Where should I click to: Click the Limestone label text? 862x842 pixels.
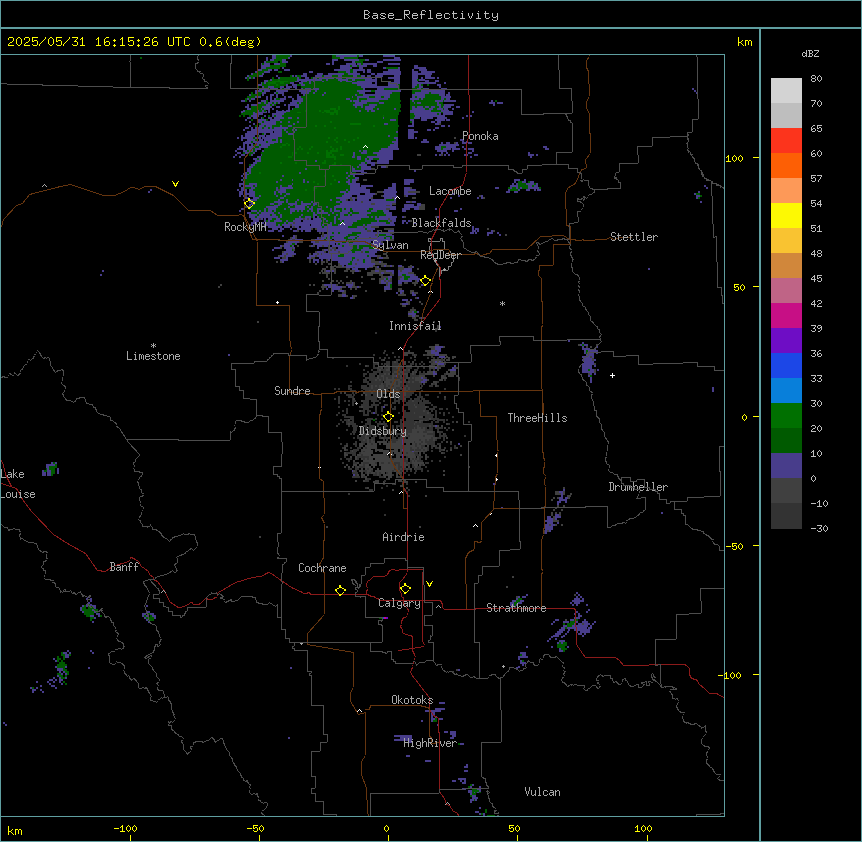click(x=153, y=356)
